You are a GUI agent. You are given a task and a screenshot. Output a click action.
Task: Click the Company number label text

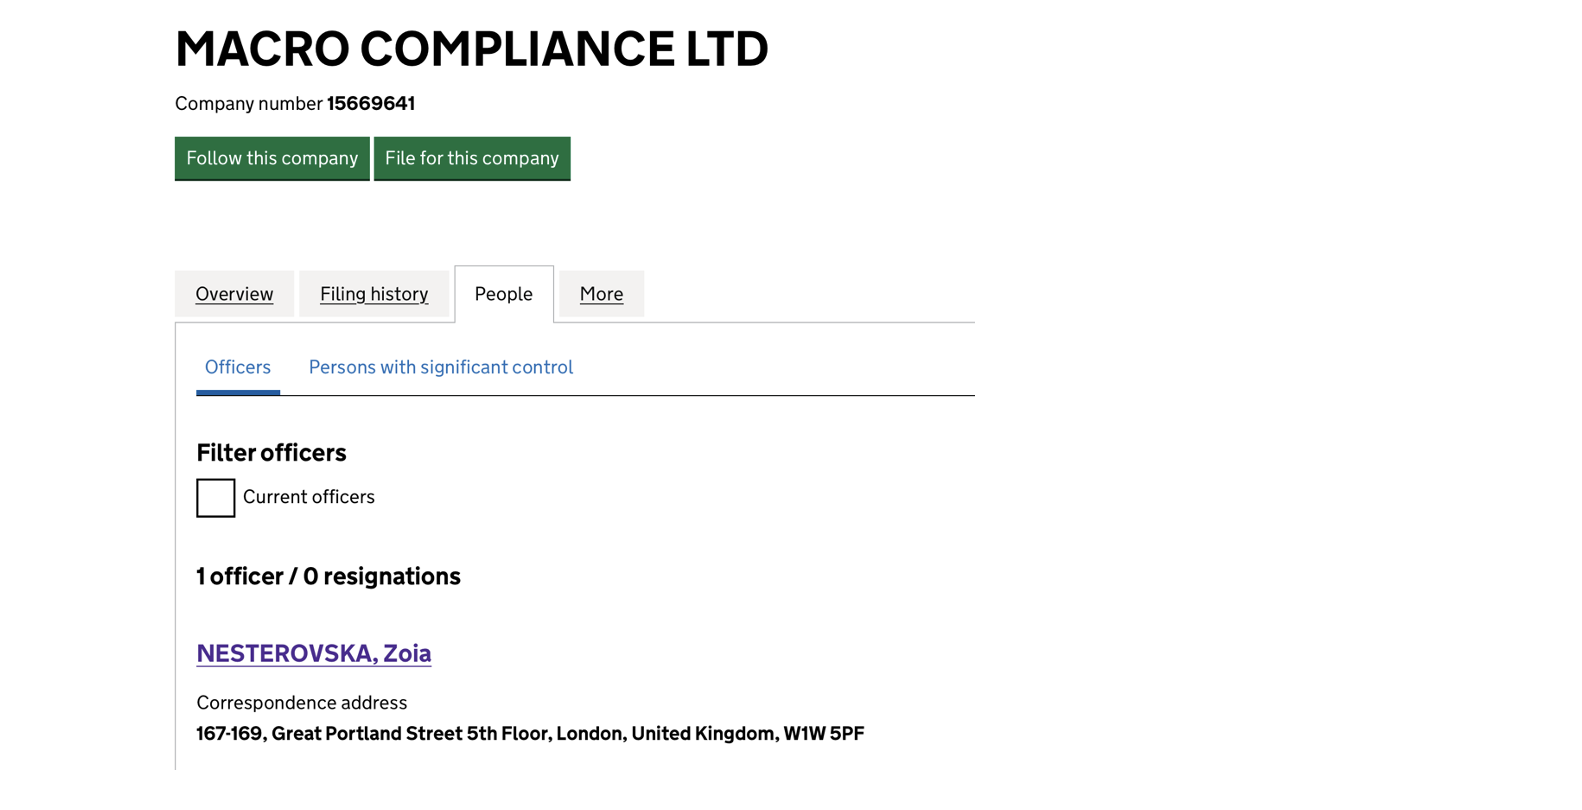(x=248, y=104)
